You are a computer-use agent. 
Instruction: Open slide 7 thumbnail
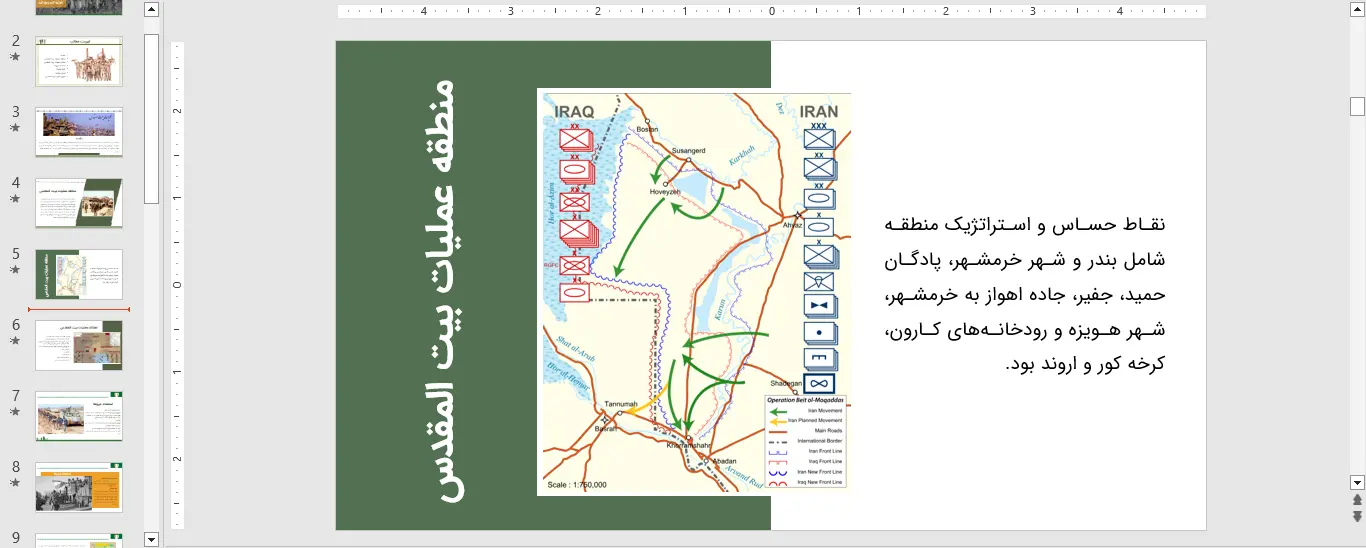pos(79,417)
